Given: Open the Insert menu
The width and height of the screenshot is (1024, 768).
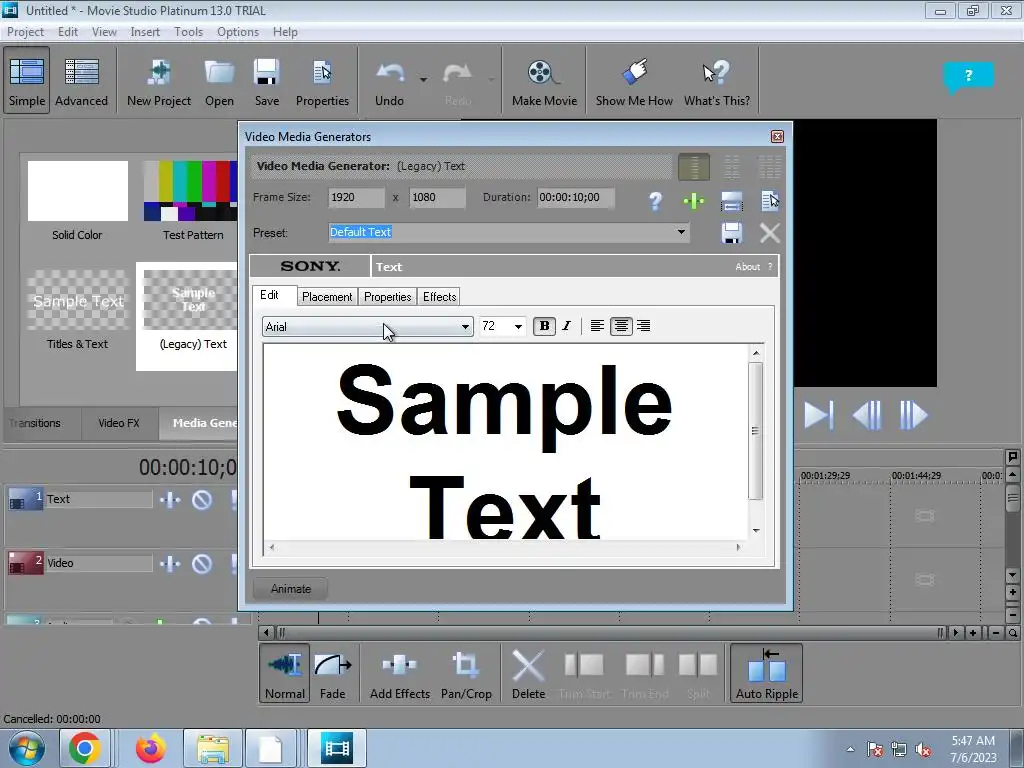Looking at the screenshot, I should pos(145,31).
